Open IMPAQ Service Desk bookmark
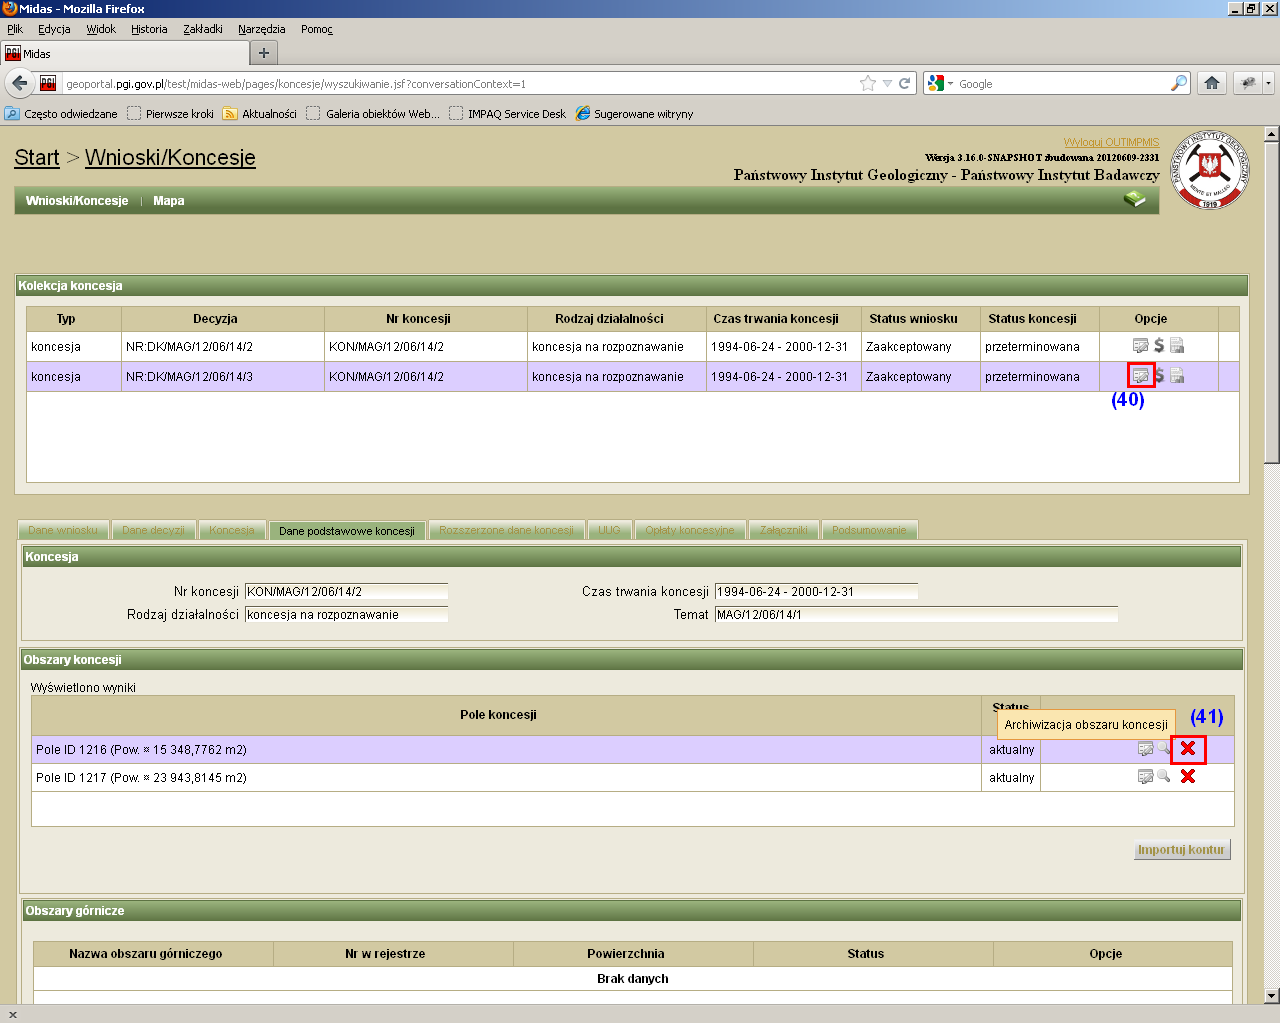 click(x=508, y=113)
